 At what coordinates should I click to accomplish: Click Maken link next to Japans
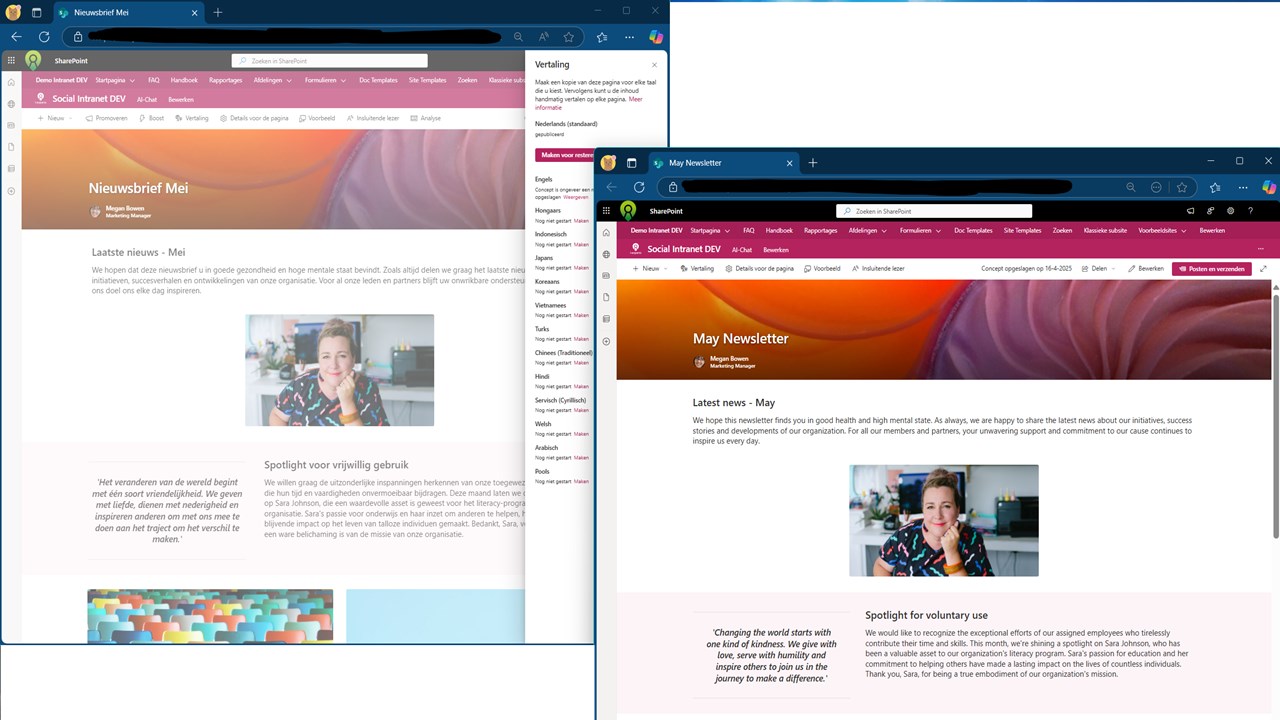581,267
